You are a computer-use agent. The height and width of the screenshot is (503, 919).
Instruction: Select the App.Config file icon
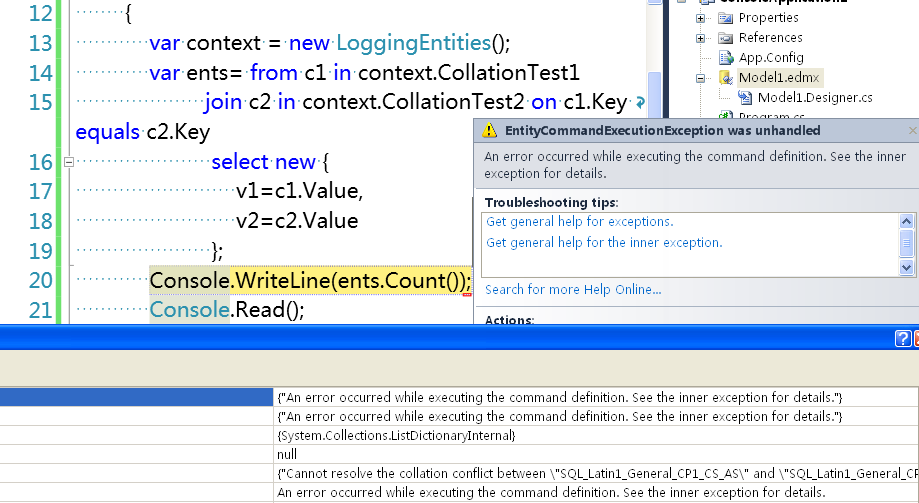pos(726,57)
